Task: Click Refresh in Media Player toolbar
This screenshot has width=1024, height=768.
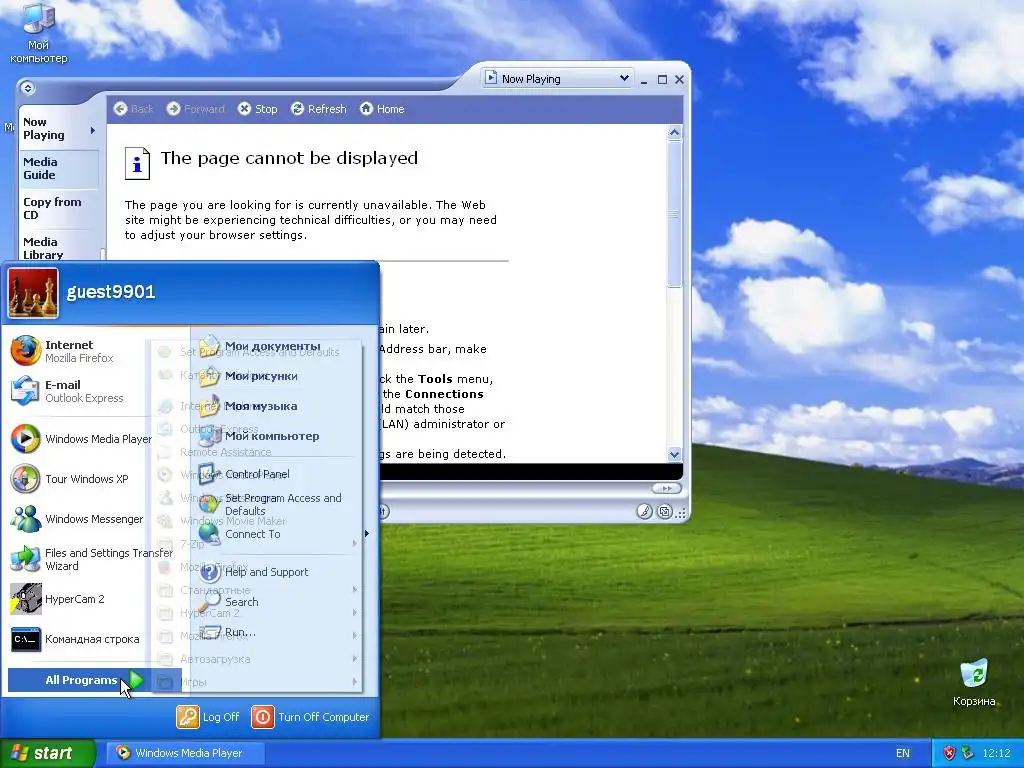Action: tap(319, 108)
